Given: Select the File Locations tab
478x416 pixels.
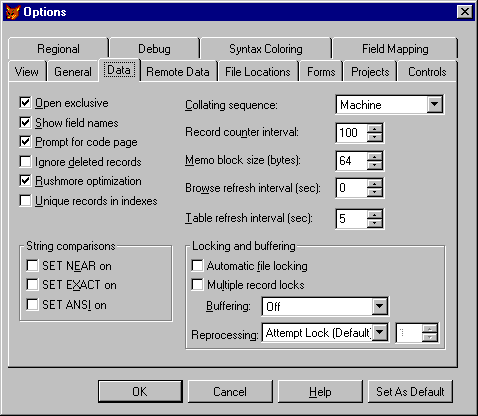Looking at the screenshot, I should click(258, 72).
